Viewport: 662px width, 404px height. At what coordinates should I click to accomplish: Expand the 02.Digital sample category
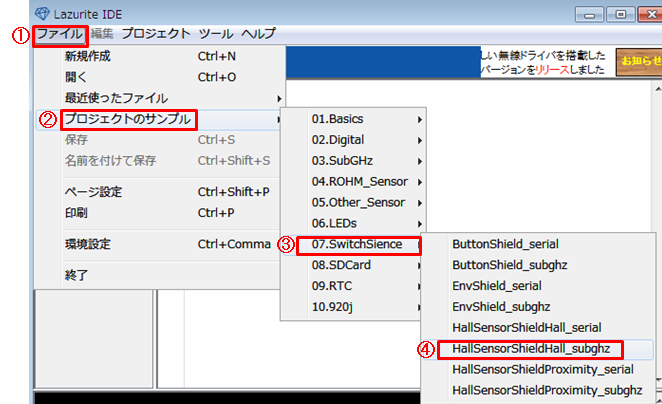(x=353, y=140)
